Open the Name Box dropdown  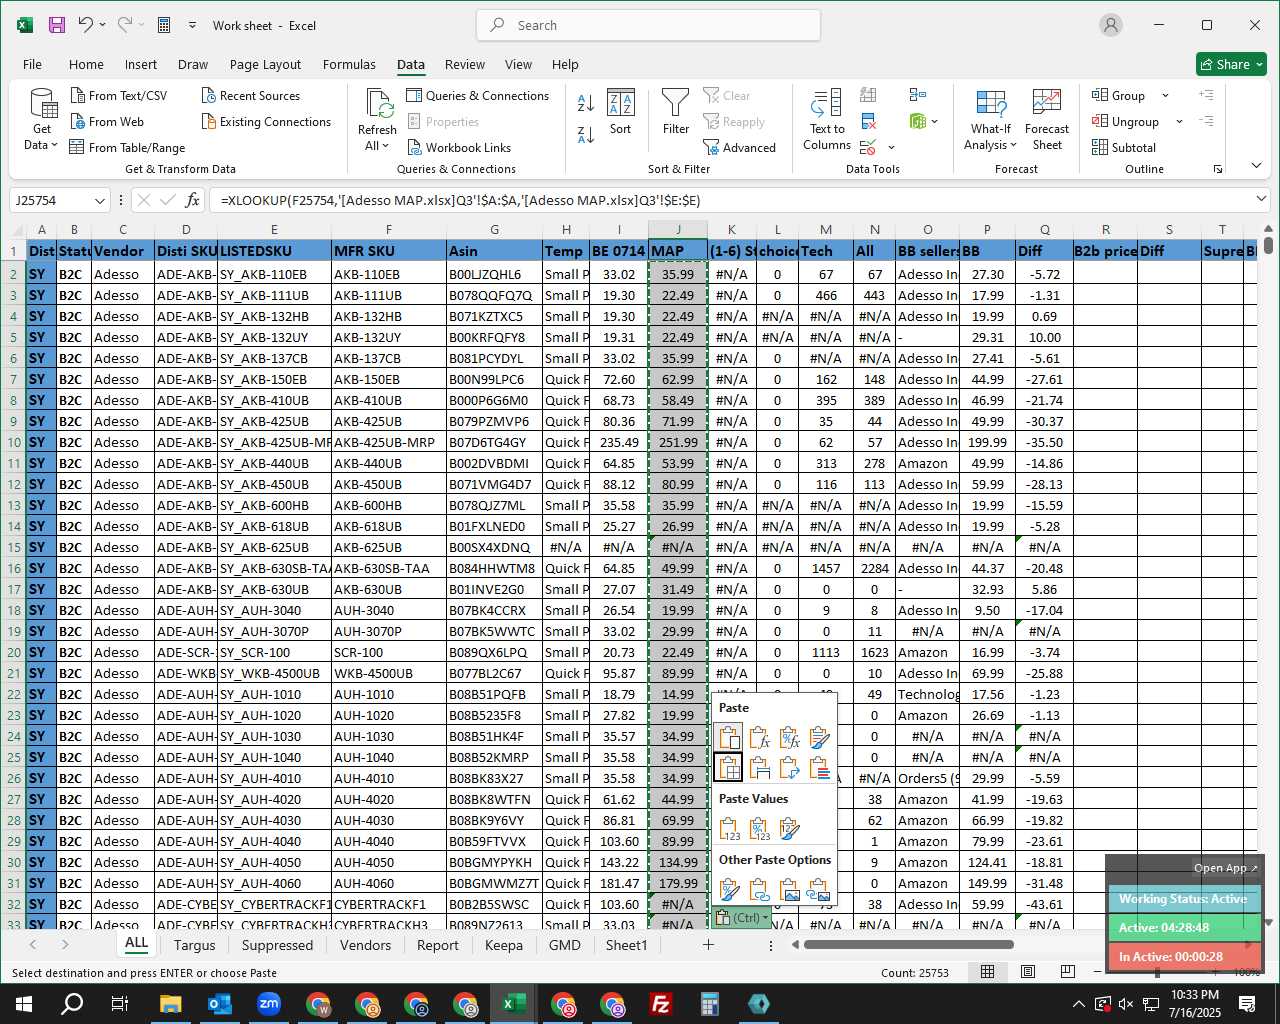point(99,201)
